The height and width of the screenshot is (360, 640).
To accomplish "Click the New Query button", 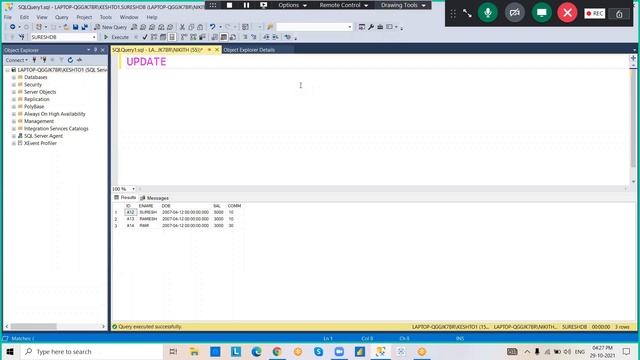I will pos(111,27).
